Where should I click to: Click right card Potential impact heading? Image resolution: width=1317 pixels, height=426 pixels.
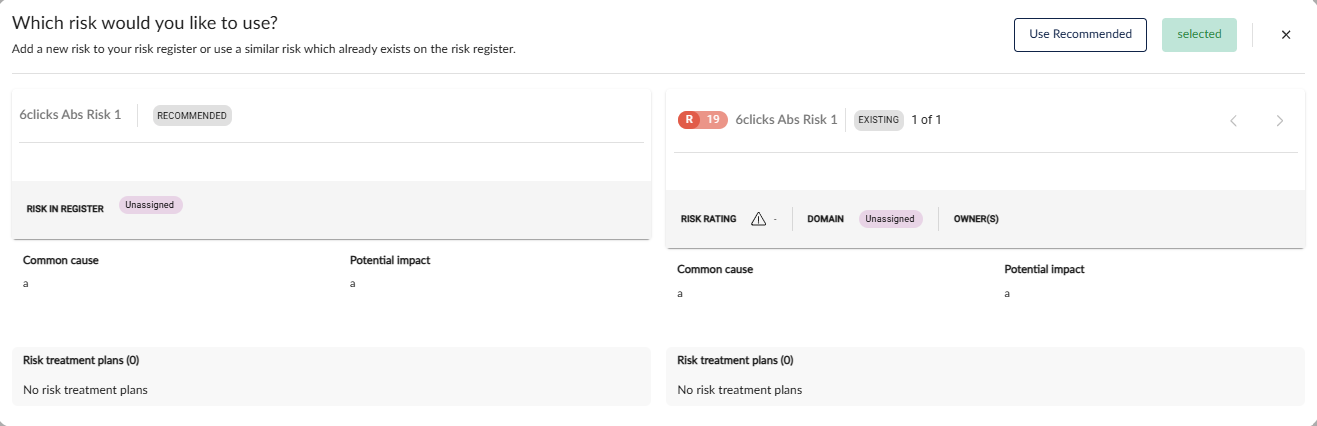click(1044, 269)
